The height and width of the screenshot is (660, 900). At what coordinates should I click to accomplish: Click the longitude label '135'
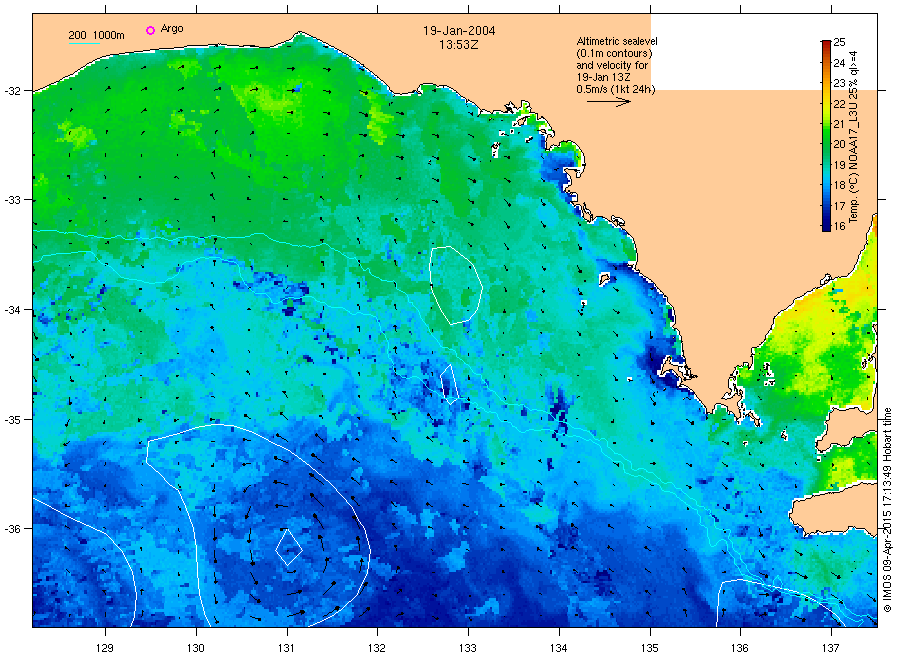tap(650, 649)
